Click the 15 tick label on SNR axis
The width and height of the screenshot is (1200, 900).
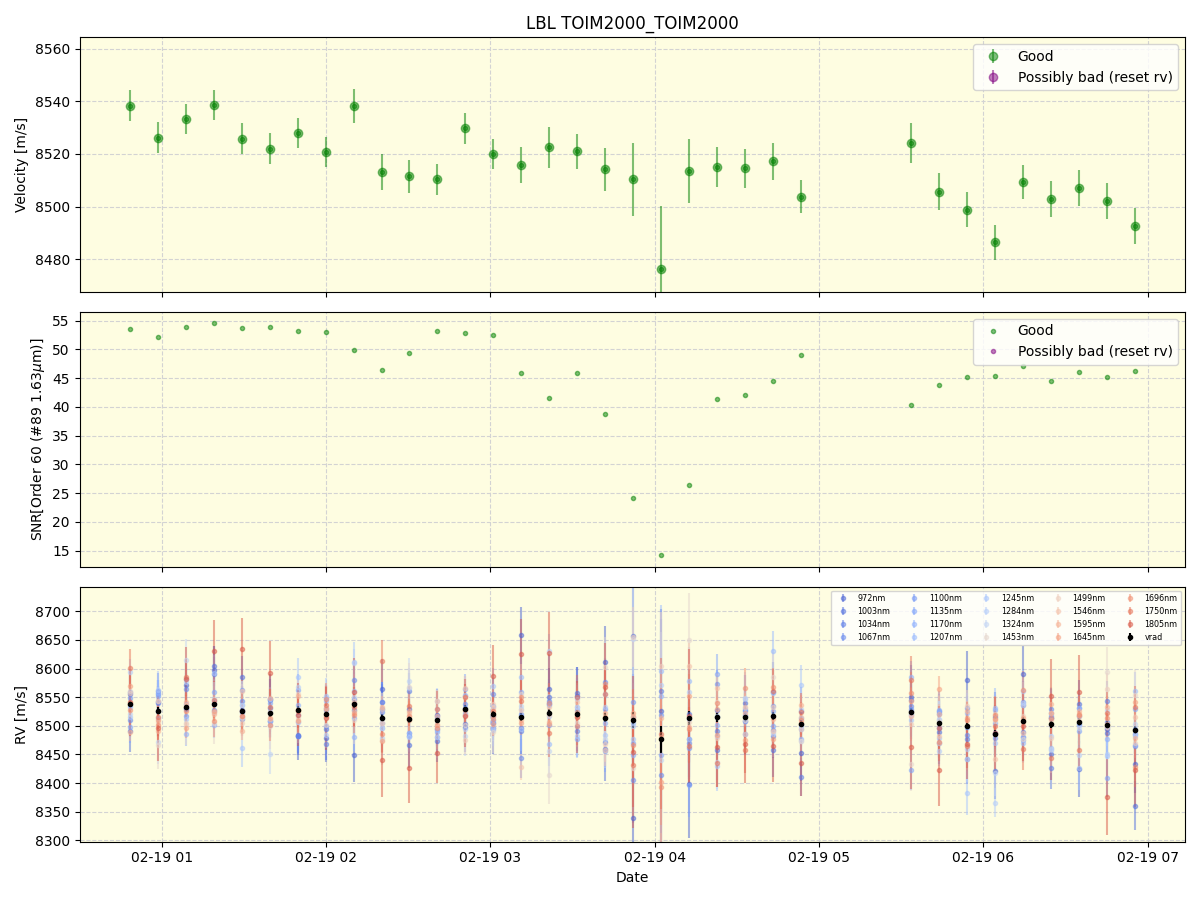(x=62, y=550)
